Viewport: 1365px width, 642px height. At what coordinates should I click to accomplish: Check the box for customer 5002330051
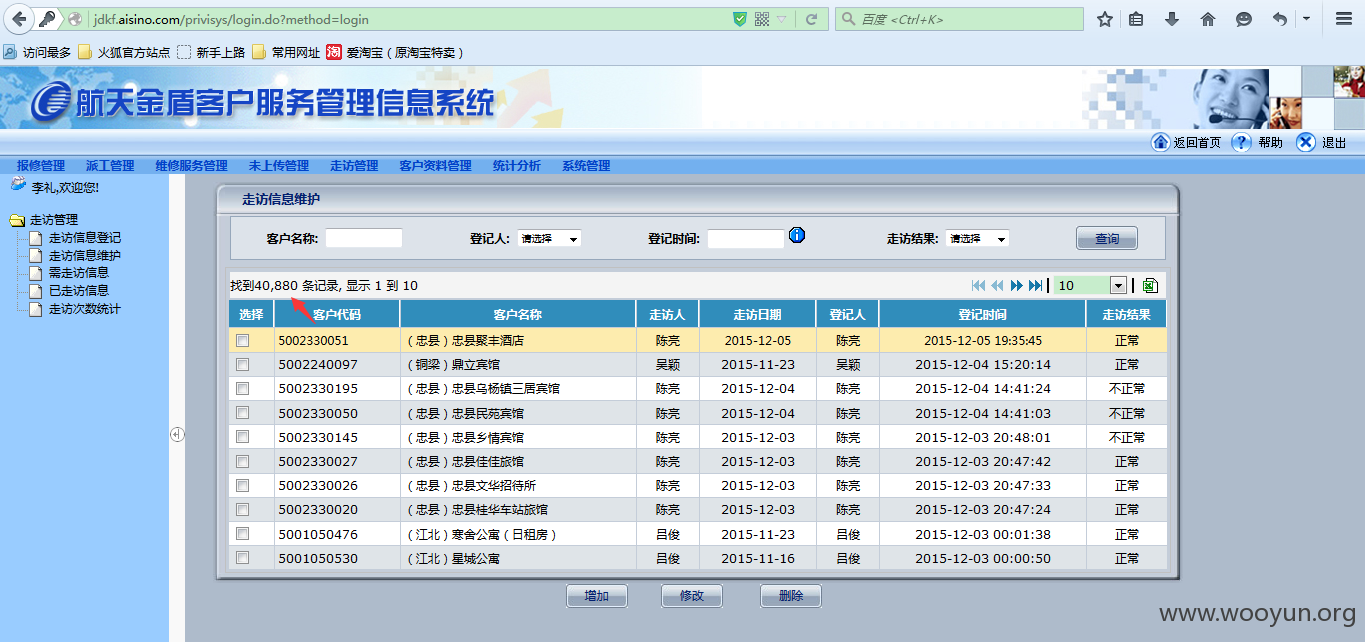(242, 341)
